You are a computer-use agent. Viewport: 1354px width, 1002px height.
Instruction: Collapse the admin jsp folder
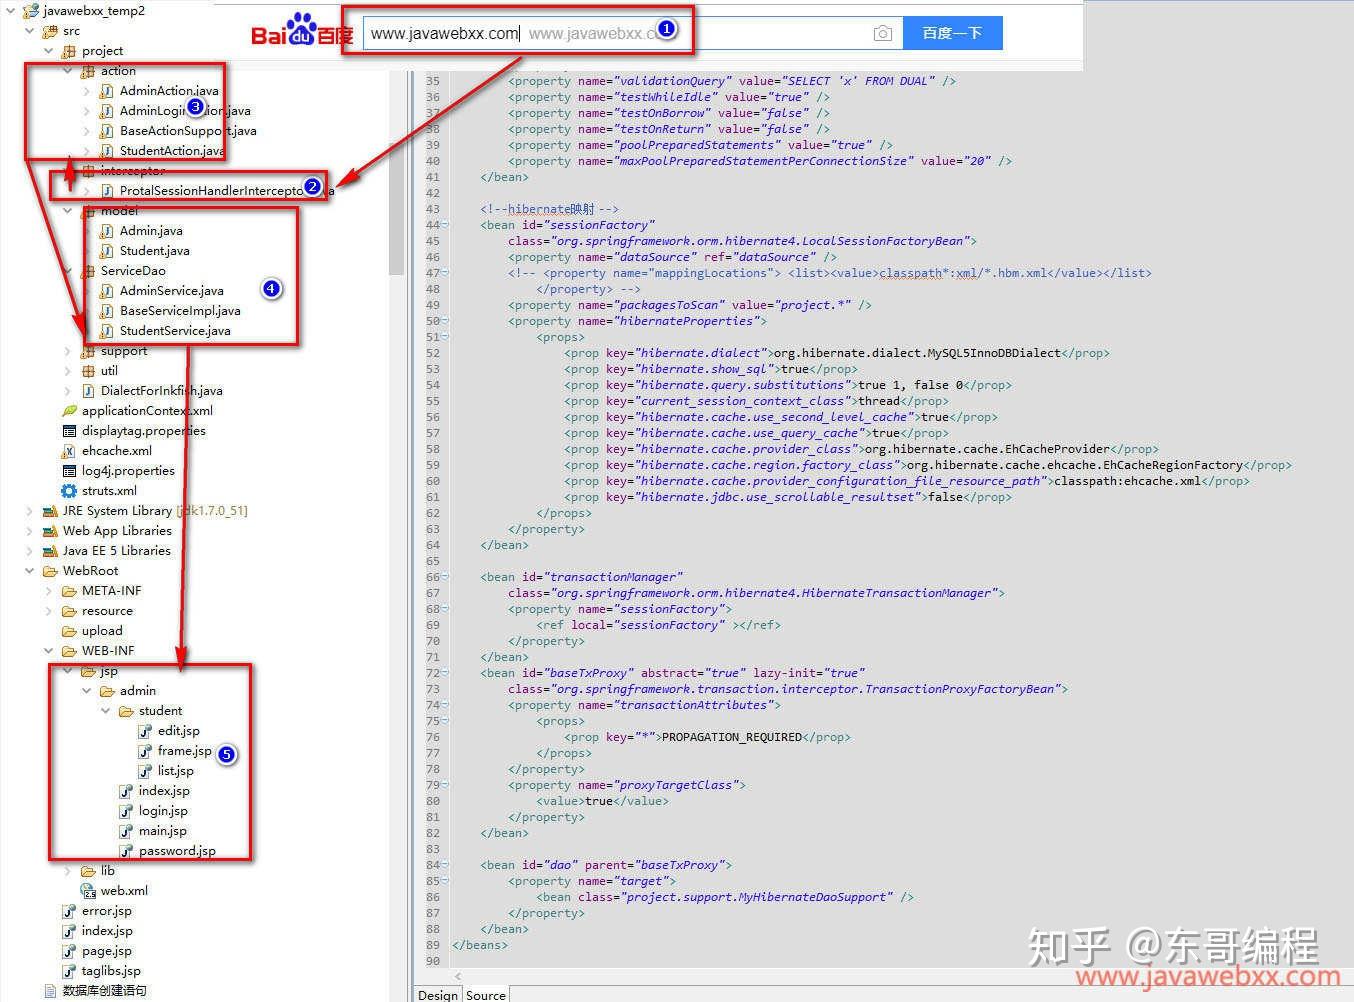pyautogui.click(x=87, y=691)
